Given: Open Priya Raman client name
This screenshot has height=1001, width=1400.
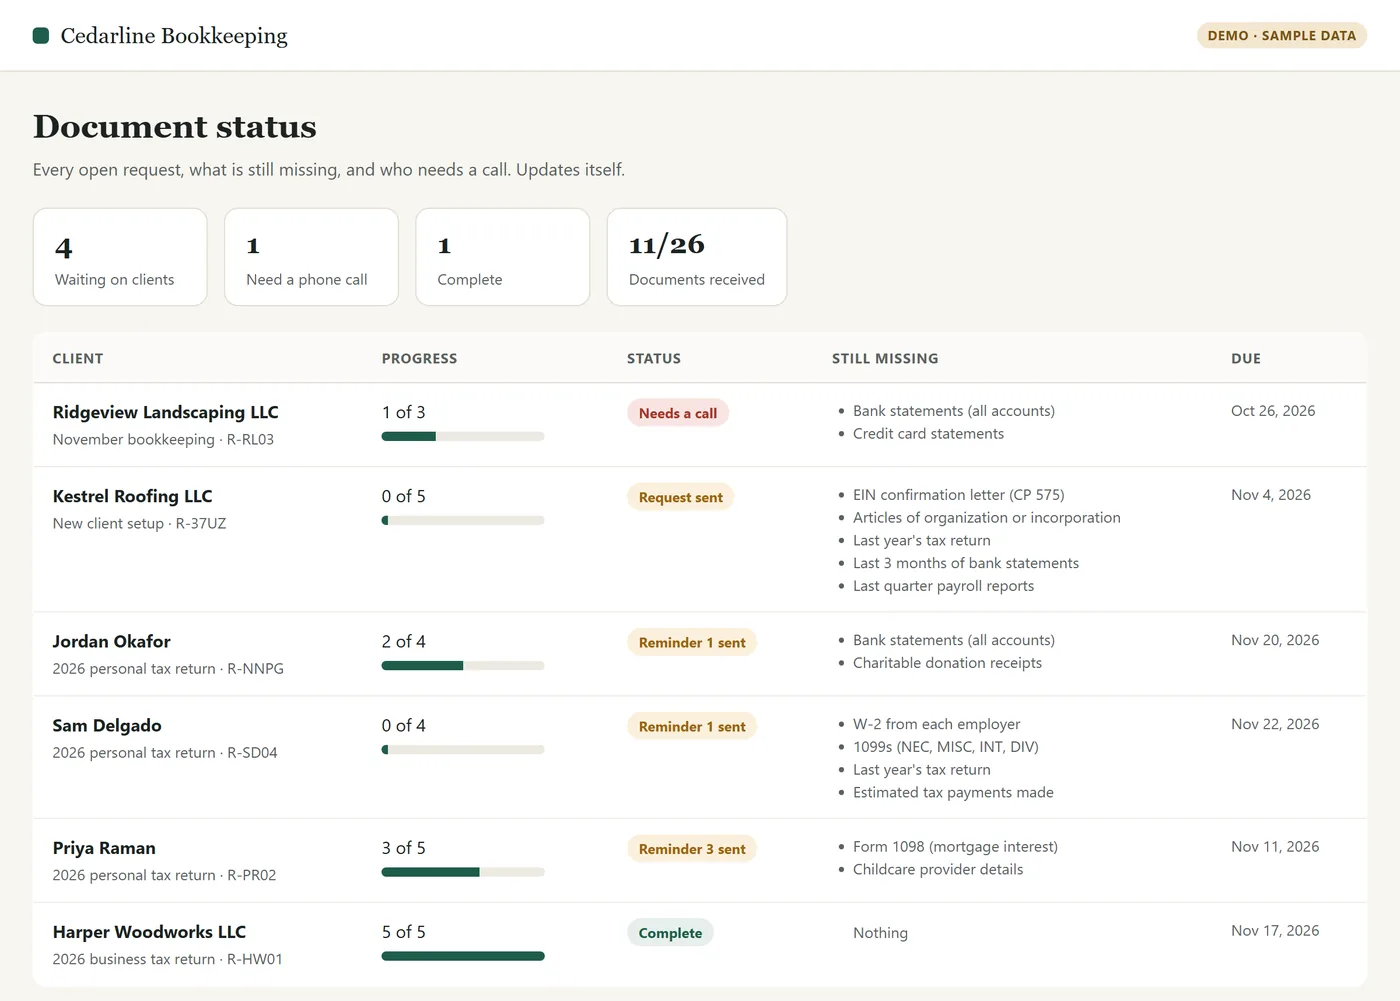Looking at the screenshot, I should (x=104, y=848).
